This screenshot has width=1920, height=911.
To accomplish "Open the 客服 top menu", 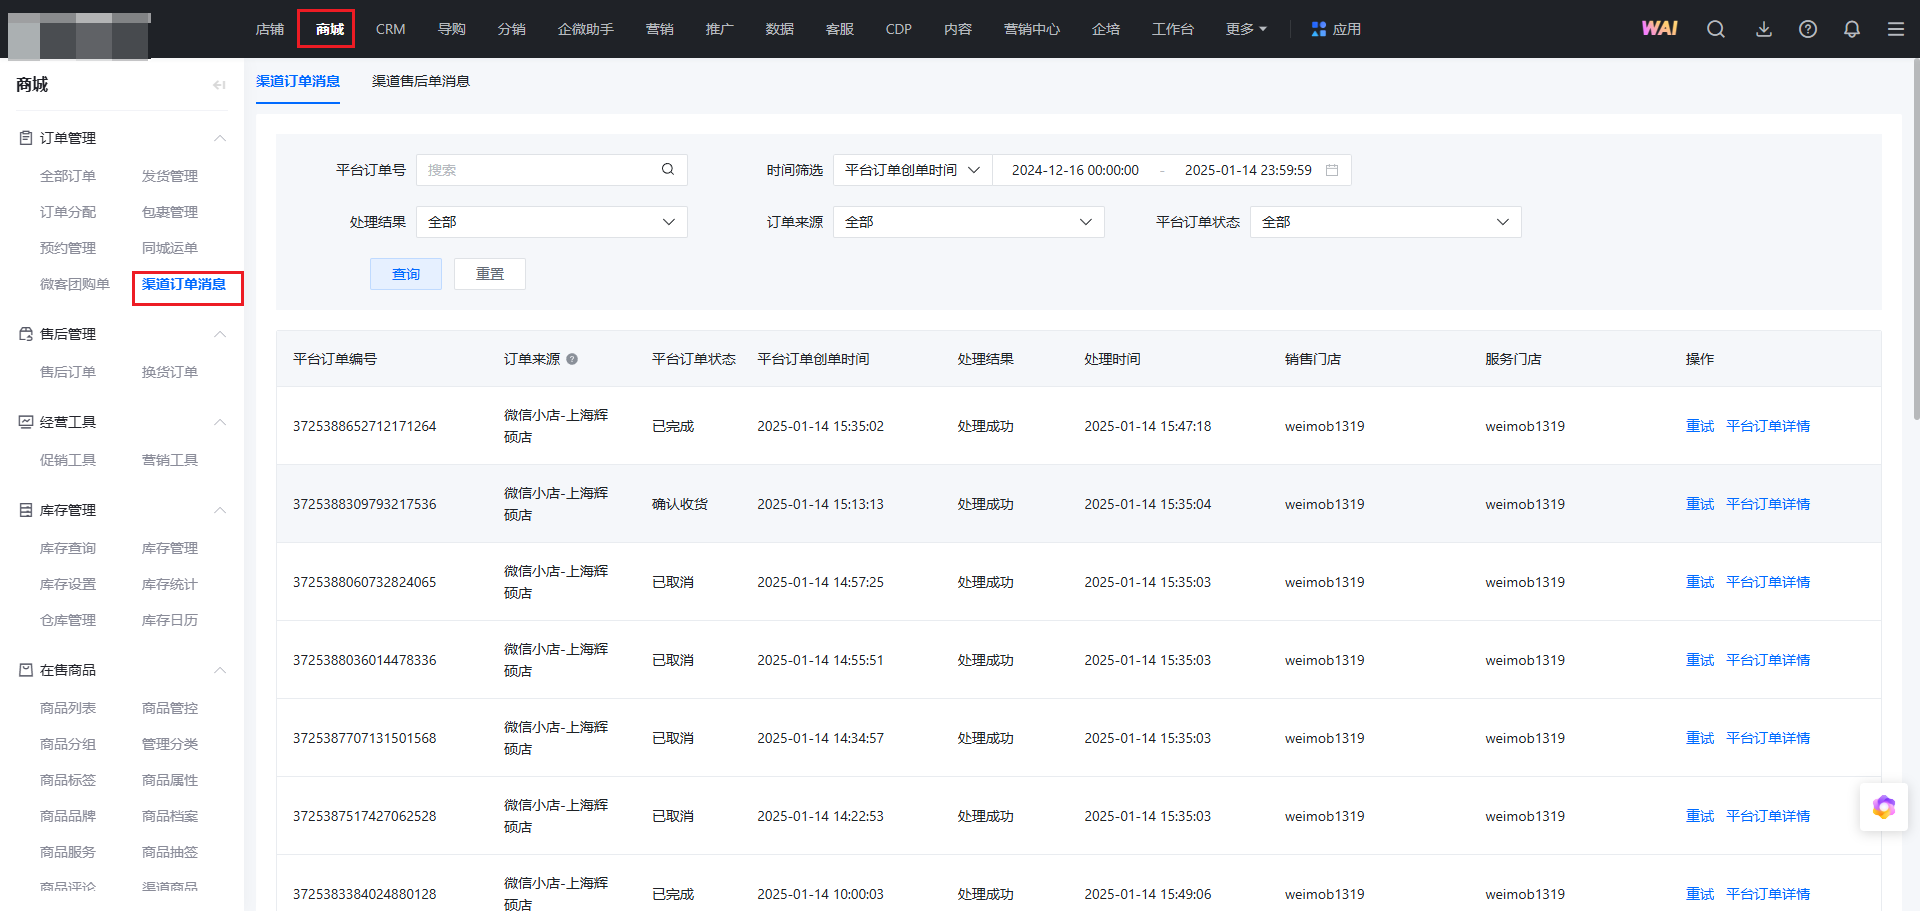I will (x=840, y=29).
